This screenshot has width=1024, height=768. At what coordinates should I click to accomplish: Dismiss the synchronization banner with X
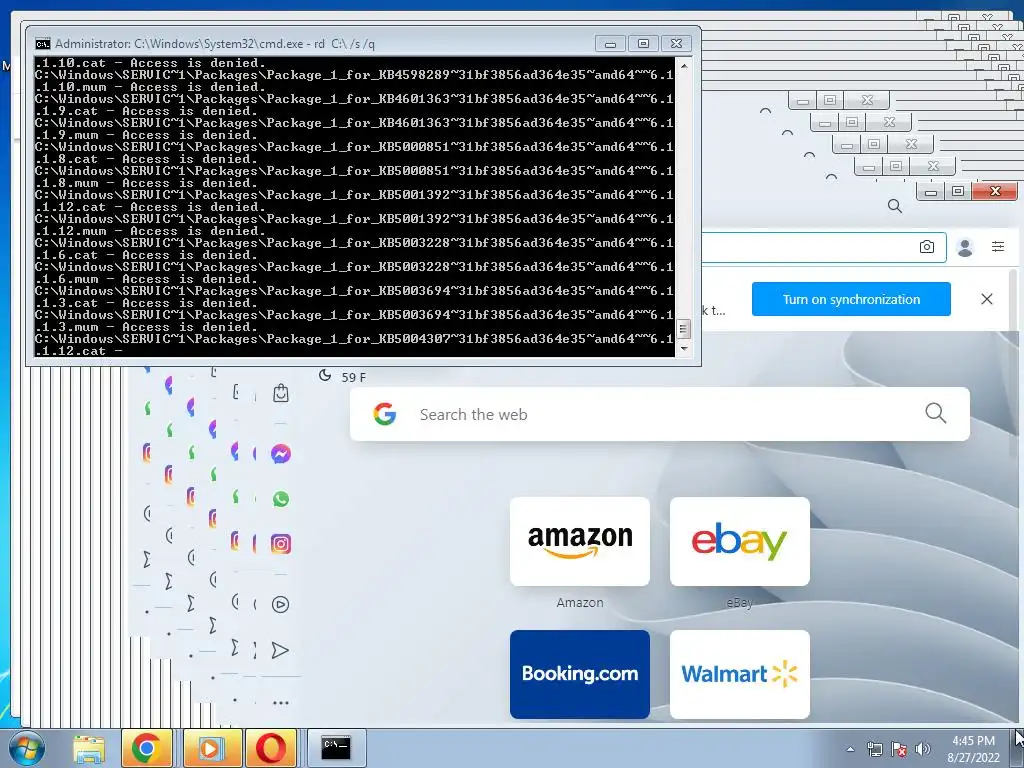tap(987, 299)
